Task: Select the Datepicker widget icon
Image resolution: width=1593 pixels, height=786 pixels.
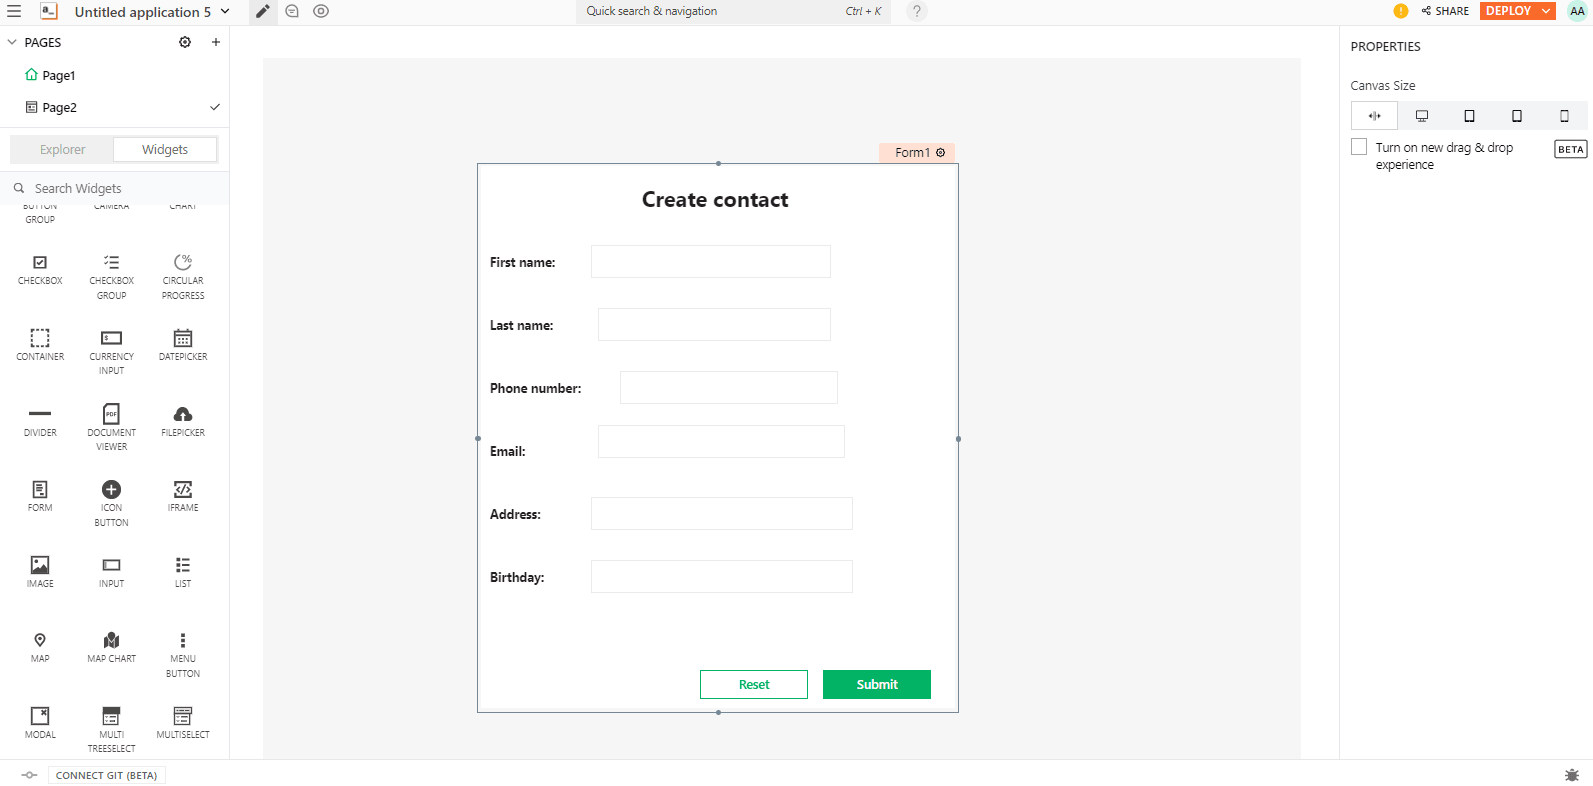Action: 183,339
